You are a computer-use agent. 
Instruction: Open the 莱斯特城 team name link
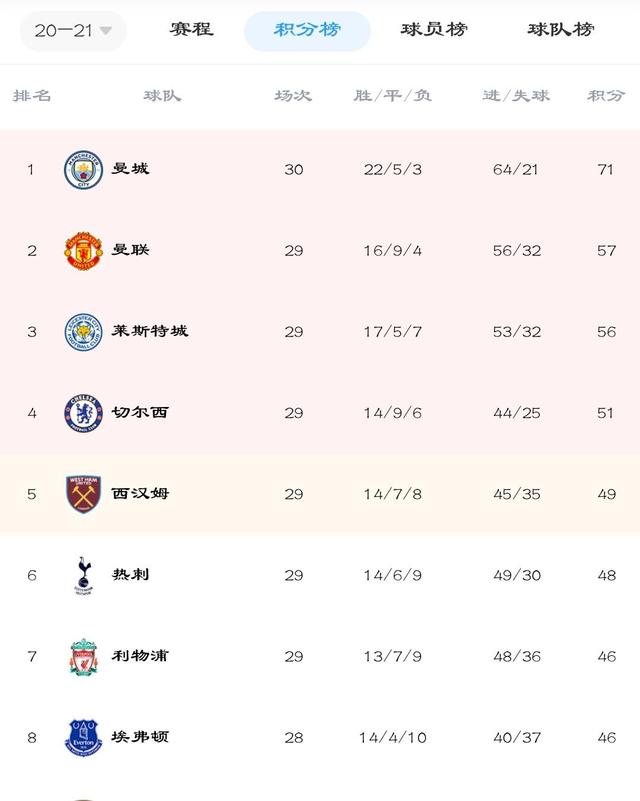[x=150, y=331]
